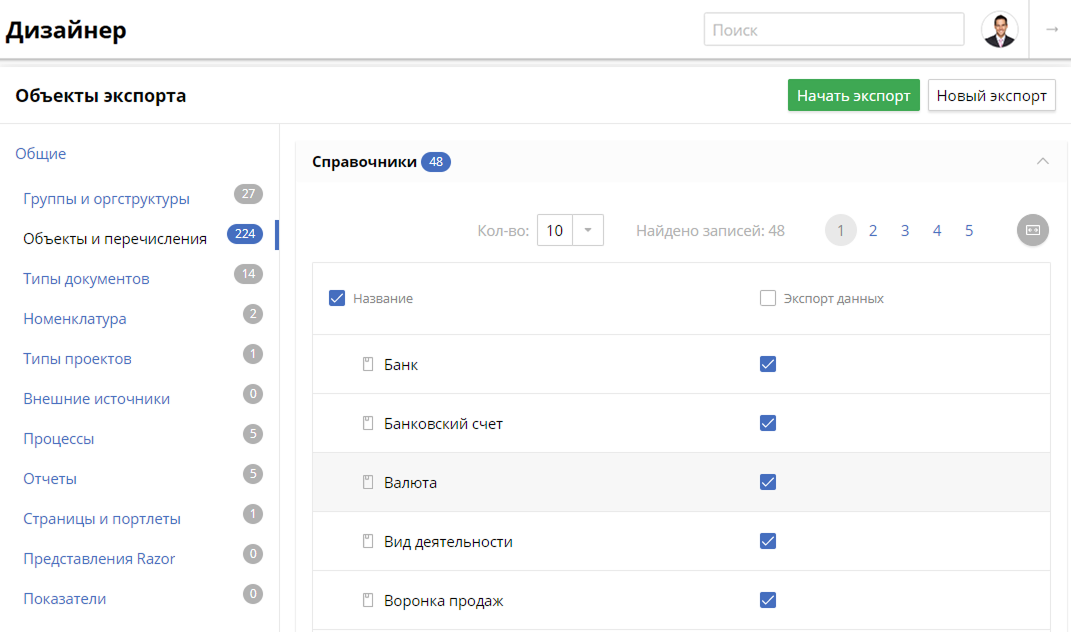Uncheck data export for Банк
1071x632 pixels.
tap(768, 364)
